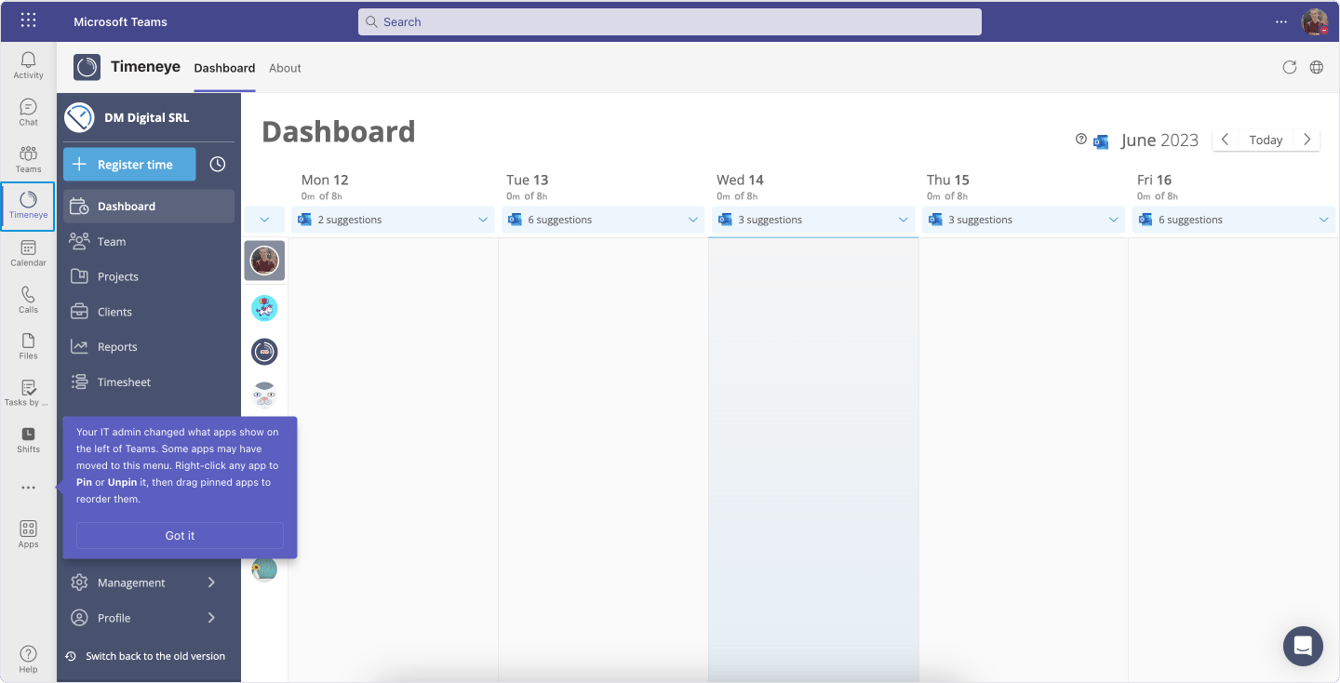The width and height of the screenshot is (1340, 683).
Task: Start the timer clock icon
Action: pos(217,164)
